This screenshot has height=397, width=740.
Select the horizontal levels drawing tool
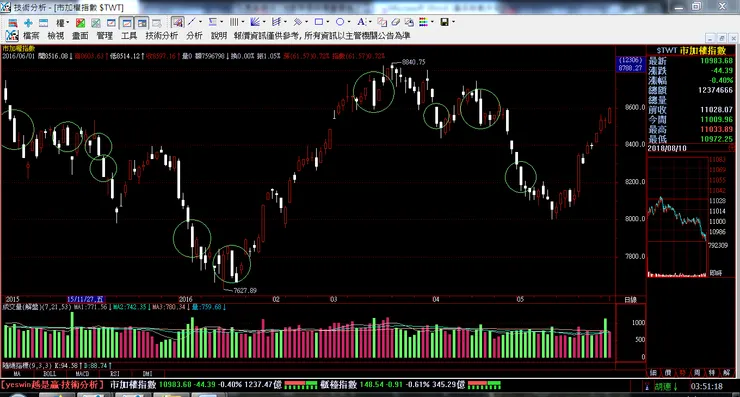(x=213, y=22)
